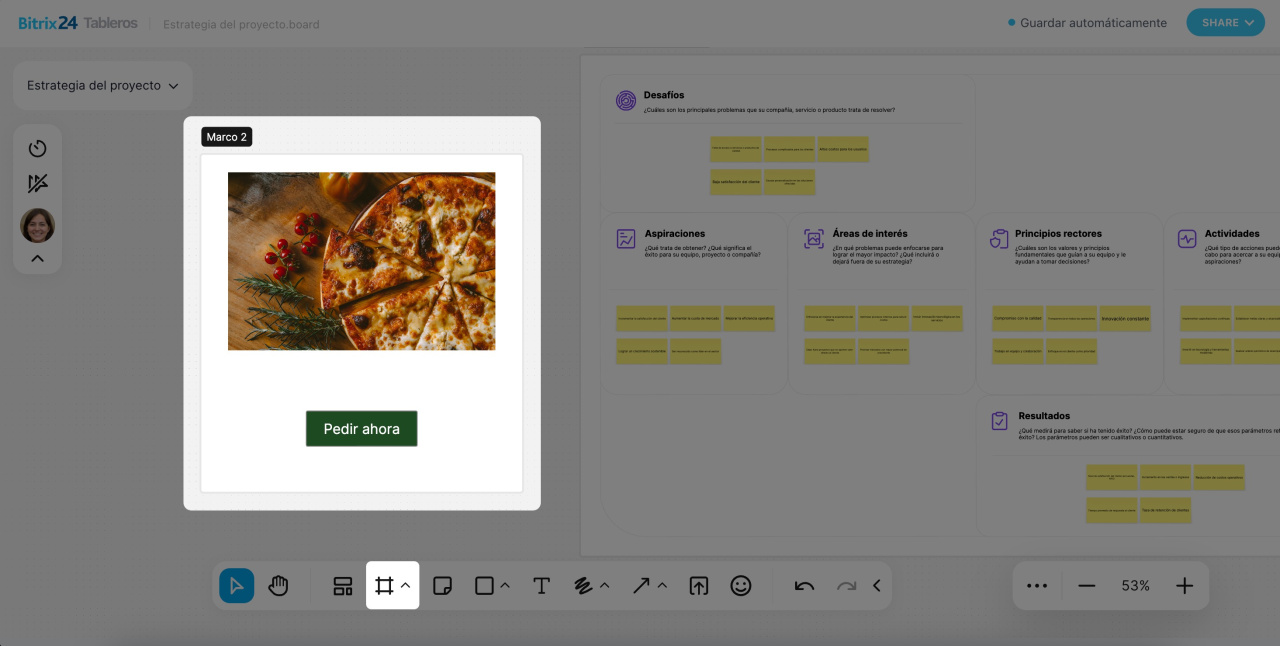1280x646 pixels.
Task: Open pen tool options chevron
Action: tap(604, 586)
